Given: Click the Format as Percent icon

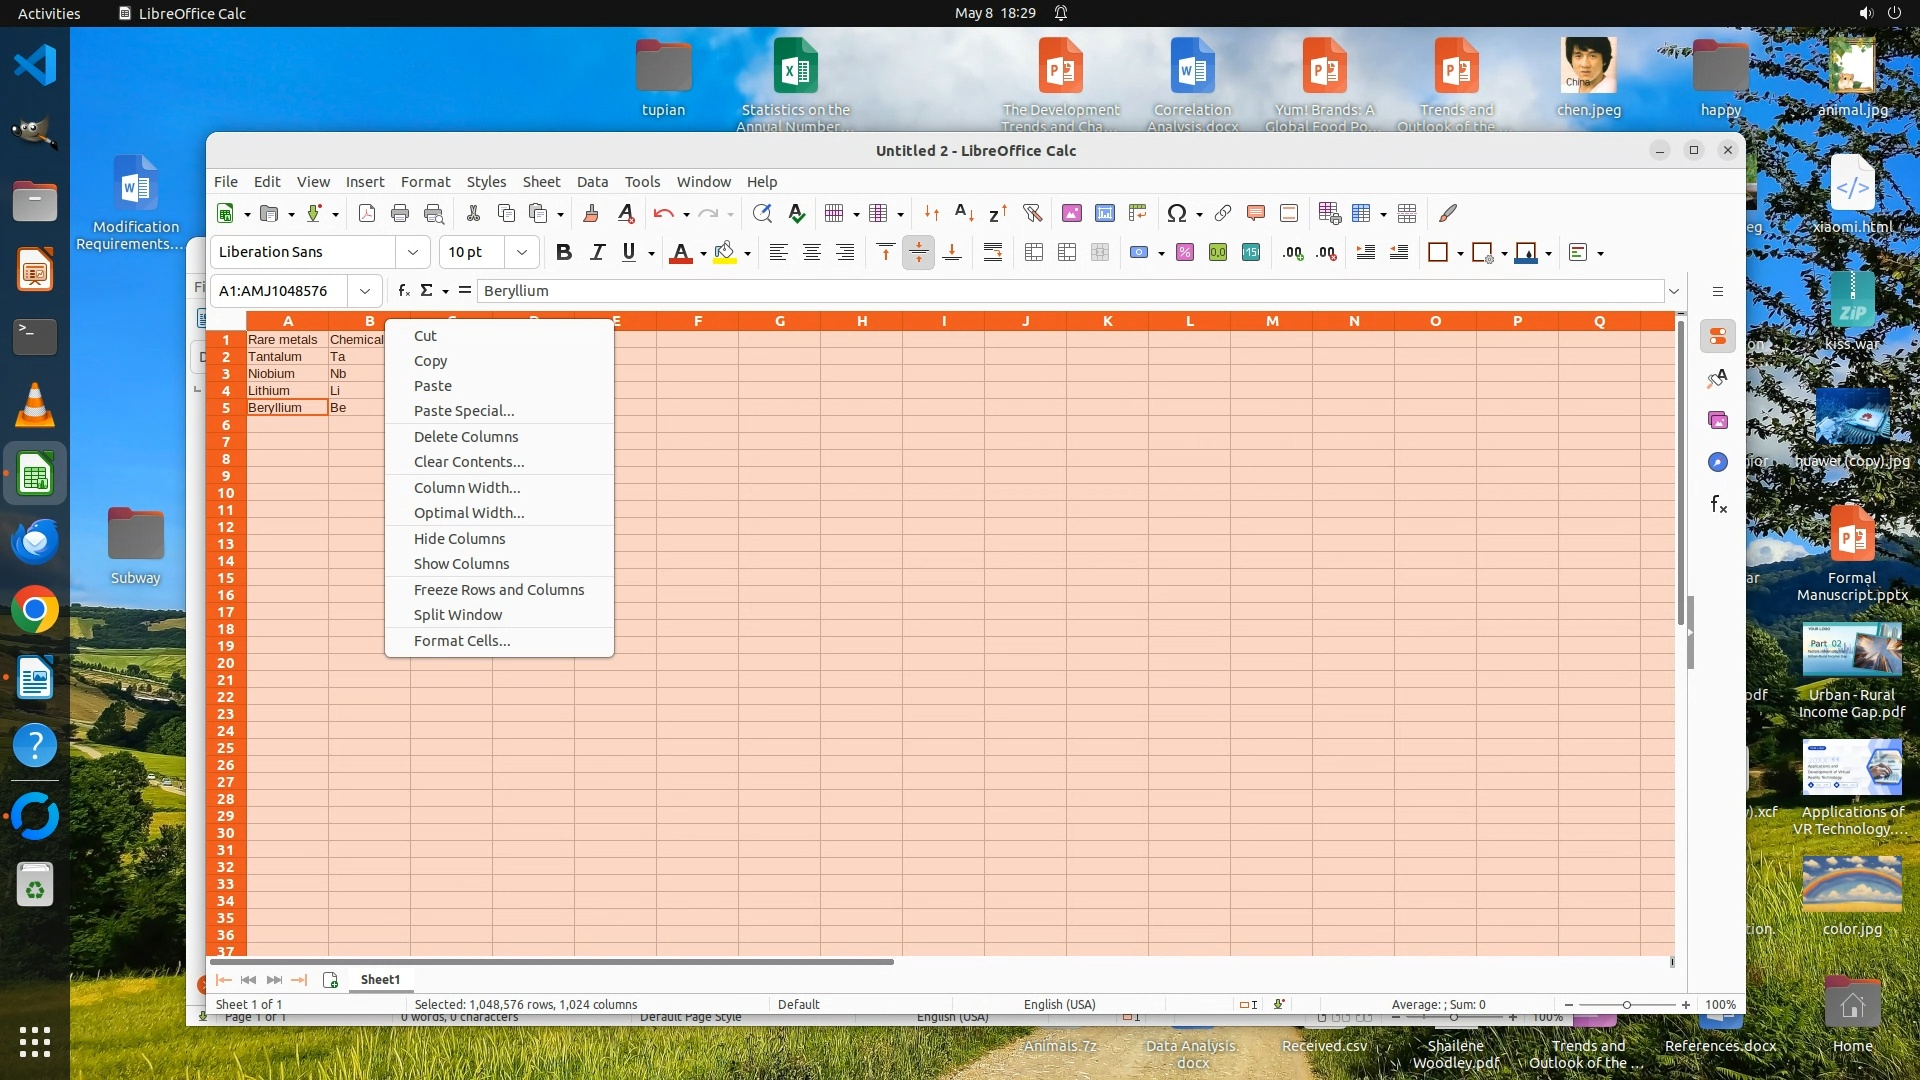Looking at the screenshot, I should click(x=1185, y=253).
